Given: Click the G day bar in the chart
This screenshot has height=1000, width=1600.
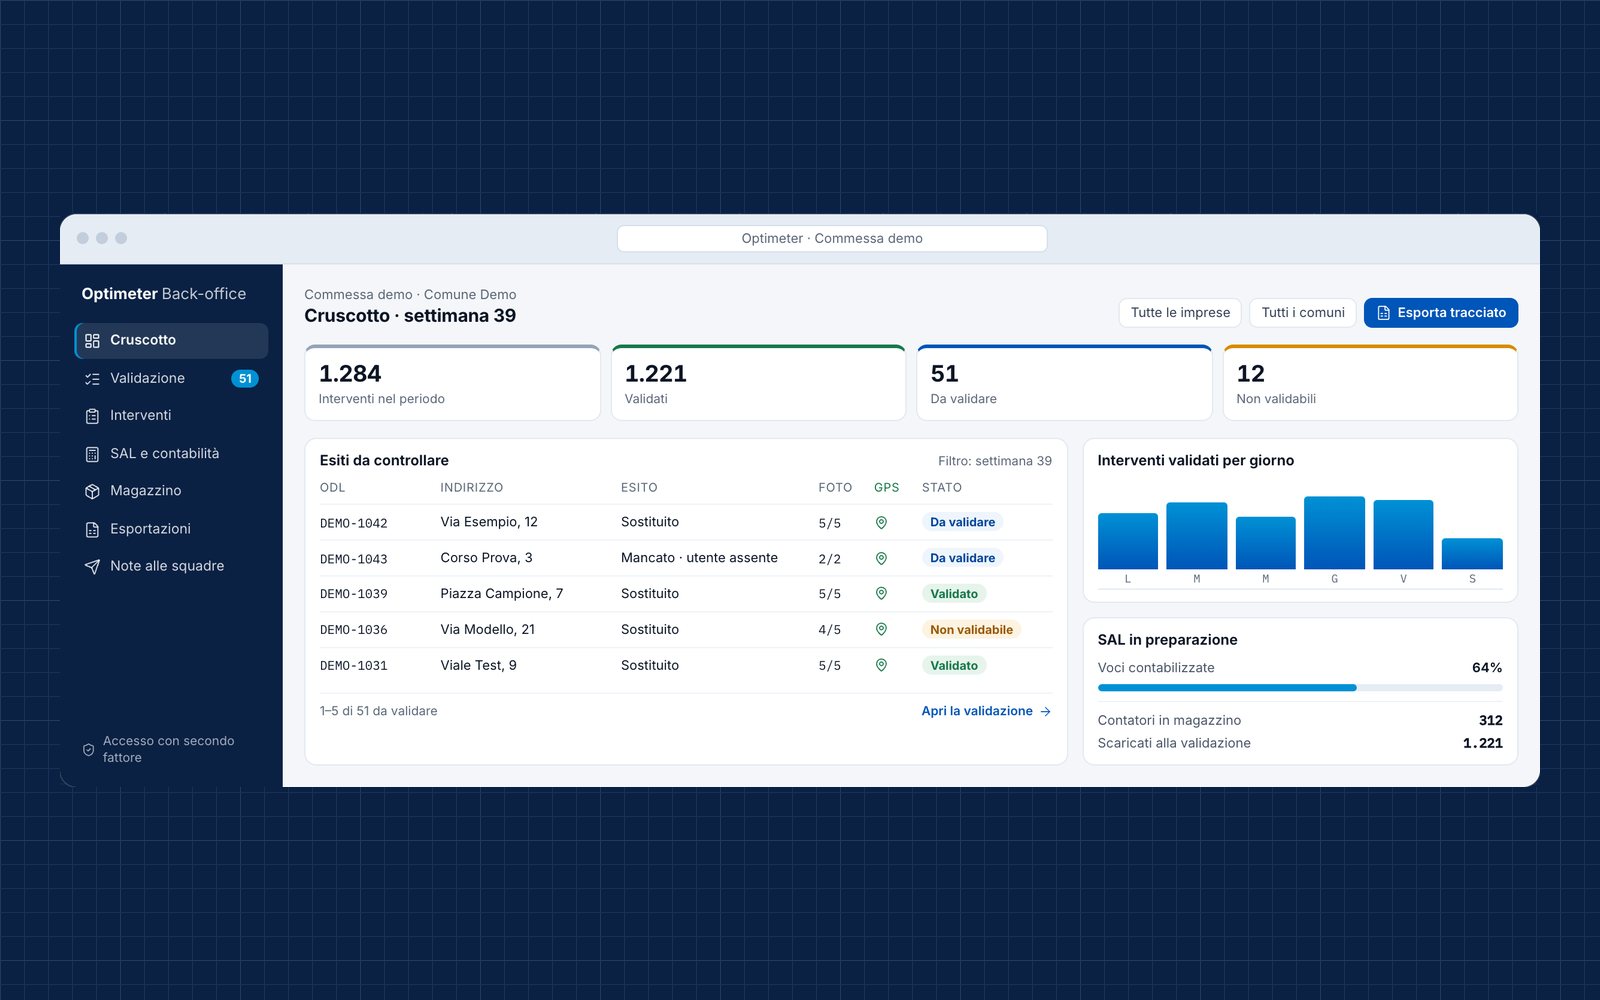Looking at the screenshot, I should 1334,533.
